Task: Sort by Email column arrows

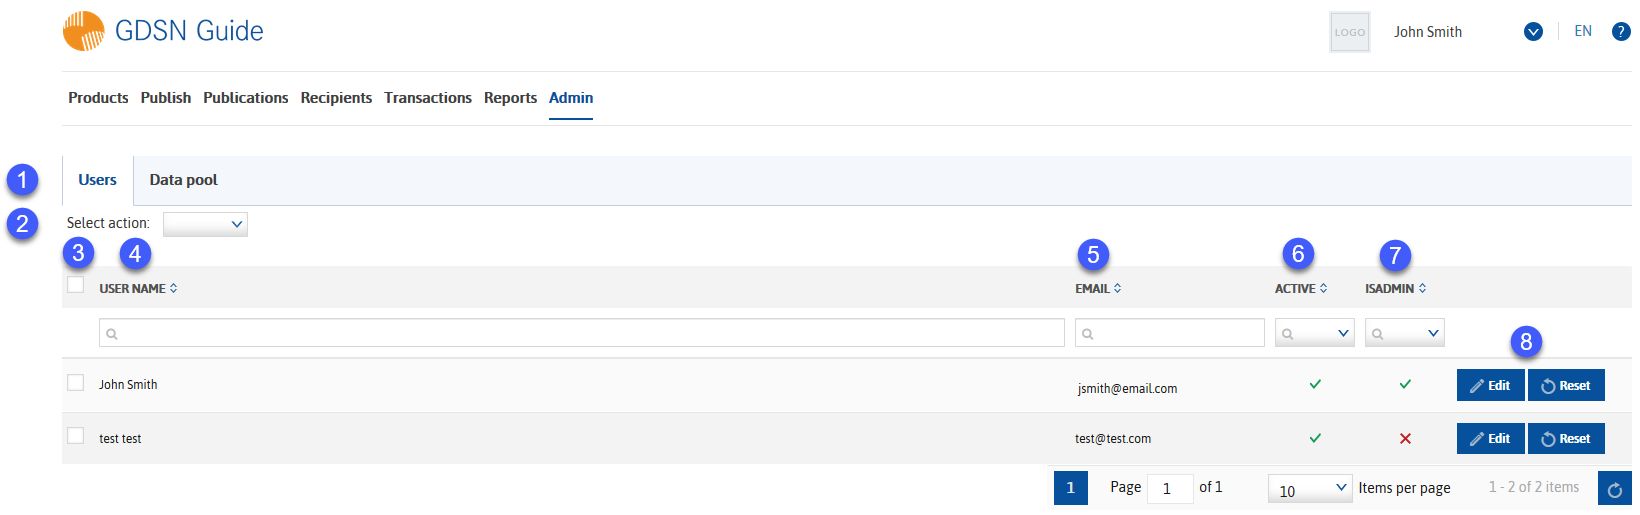Action: tap(1118, 288)
